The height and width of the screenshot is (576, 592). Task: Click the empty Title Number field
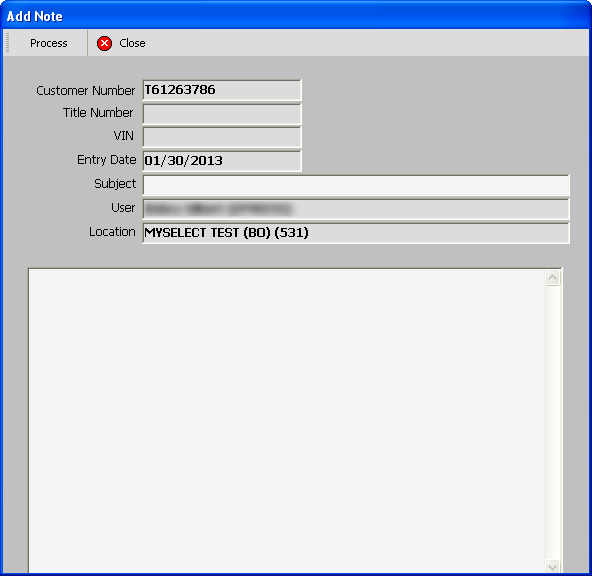(x=222, y=114)
